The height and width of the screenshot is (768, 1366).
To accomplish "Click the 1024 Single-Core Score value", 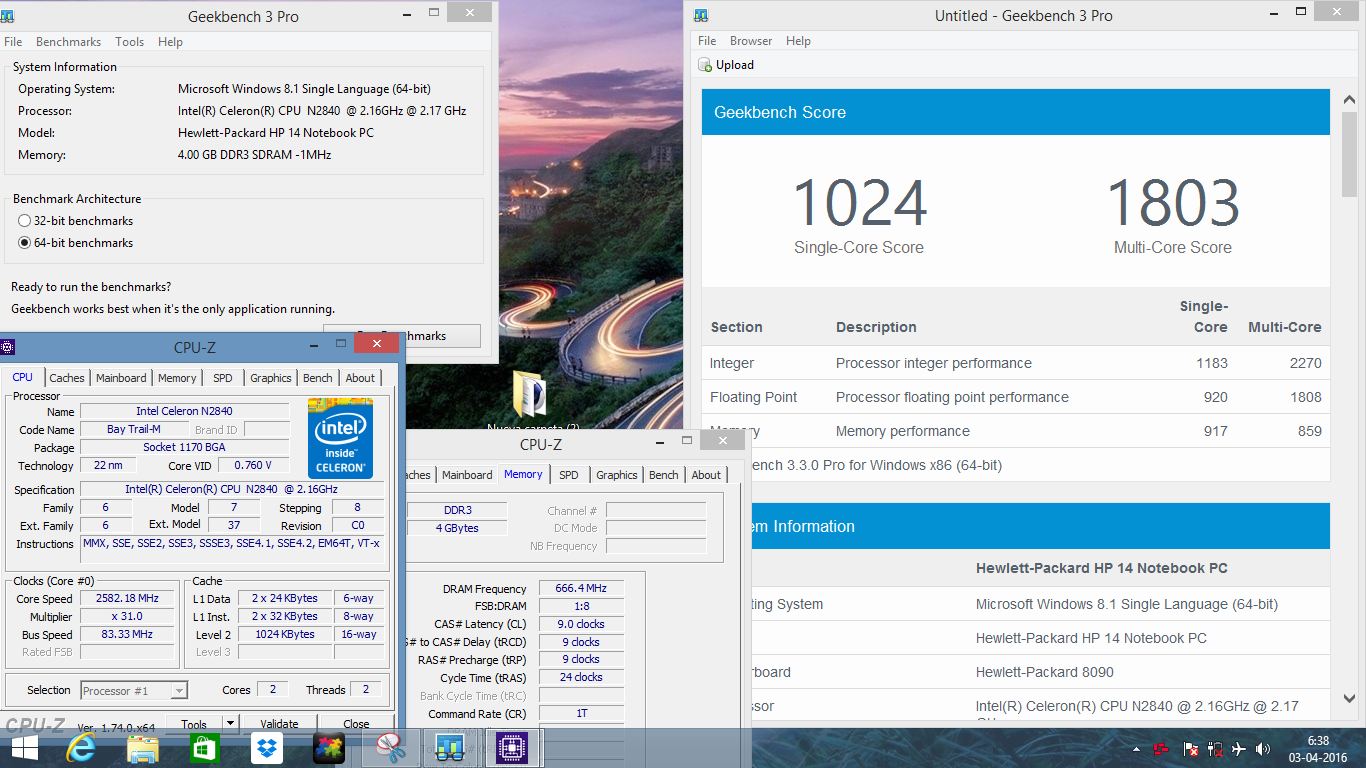I will tap(859, 202).
